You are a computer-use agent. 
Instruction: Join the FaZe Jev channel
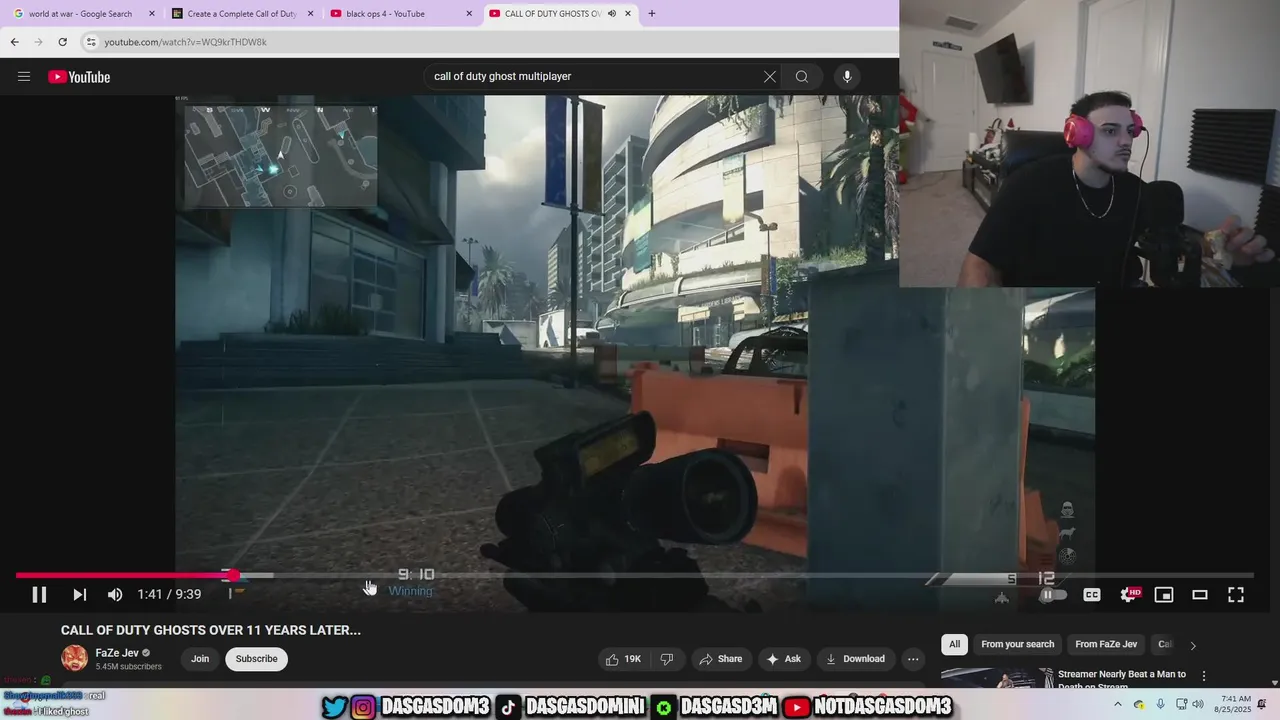click(200, 659)
